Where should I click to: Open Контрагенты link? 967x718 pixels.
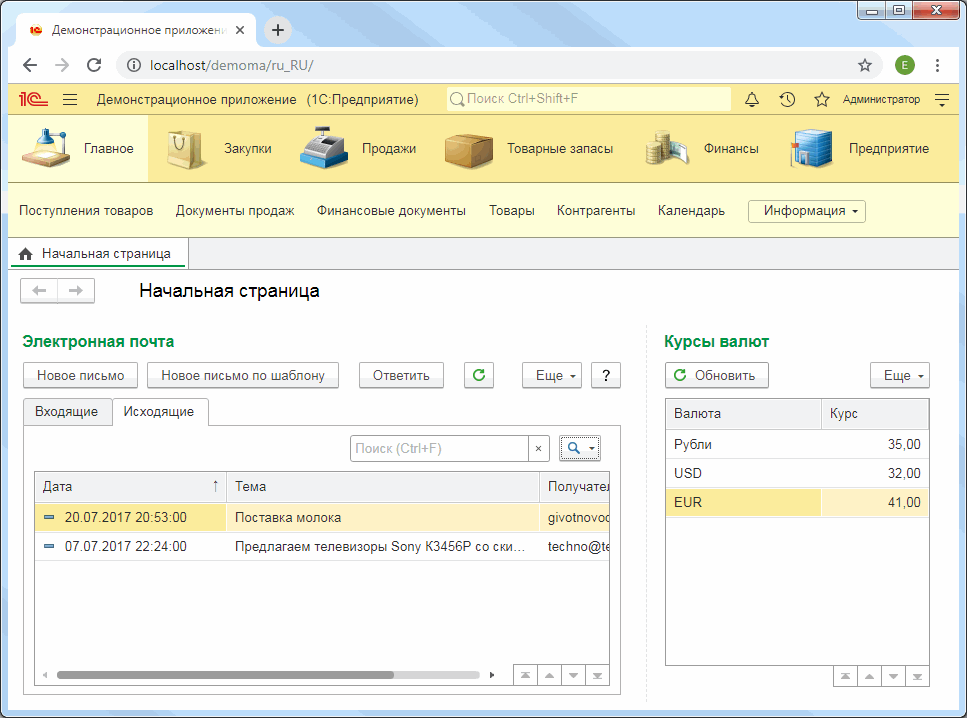pyautogui.click(x=596, y=211)
